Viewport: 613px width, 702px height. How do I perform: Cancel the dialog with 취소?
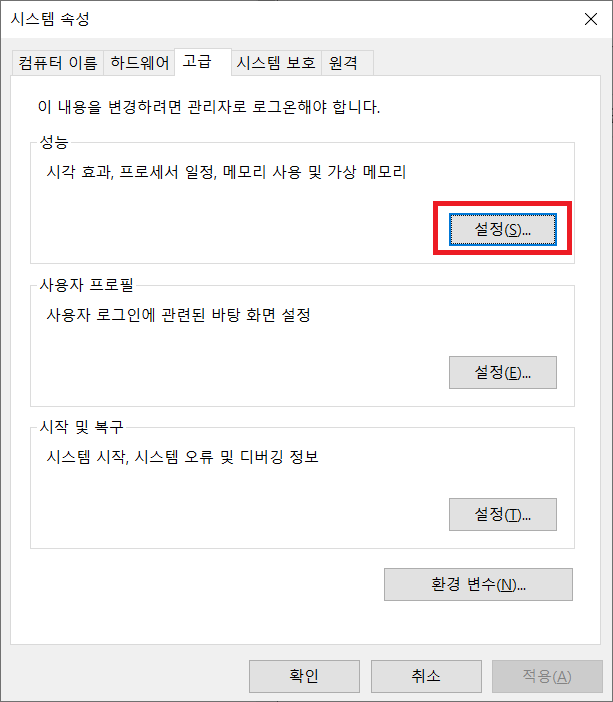426,676
